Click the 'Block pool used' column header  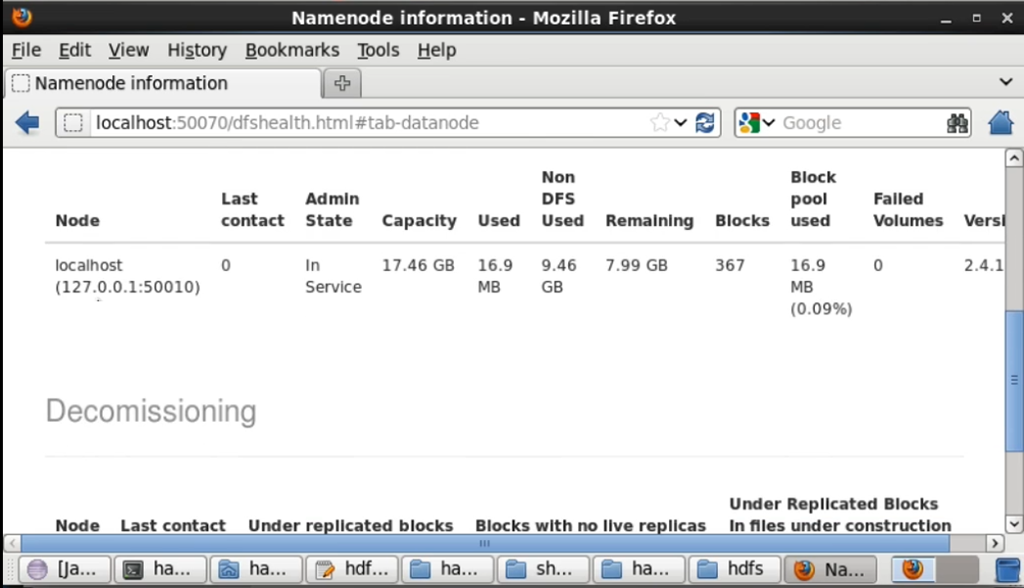click(813, 199)
